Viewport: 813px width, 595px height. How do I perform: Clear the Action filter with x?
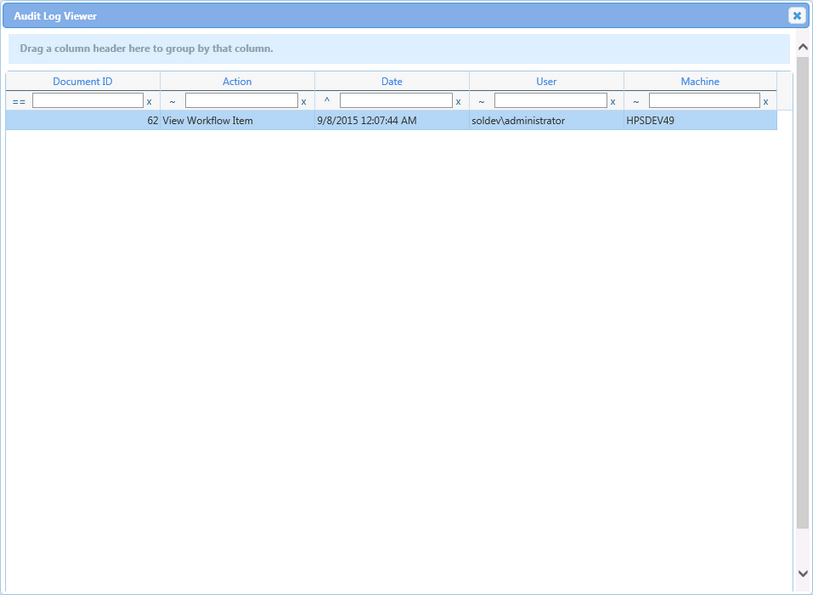304,102
